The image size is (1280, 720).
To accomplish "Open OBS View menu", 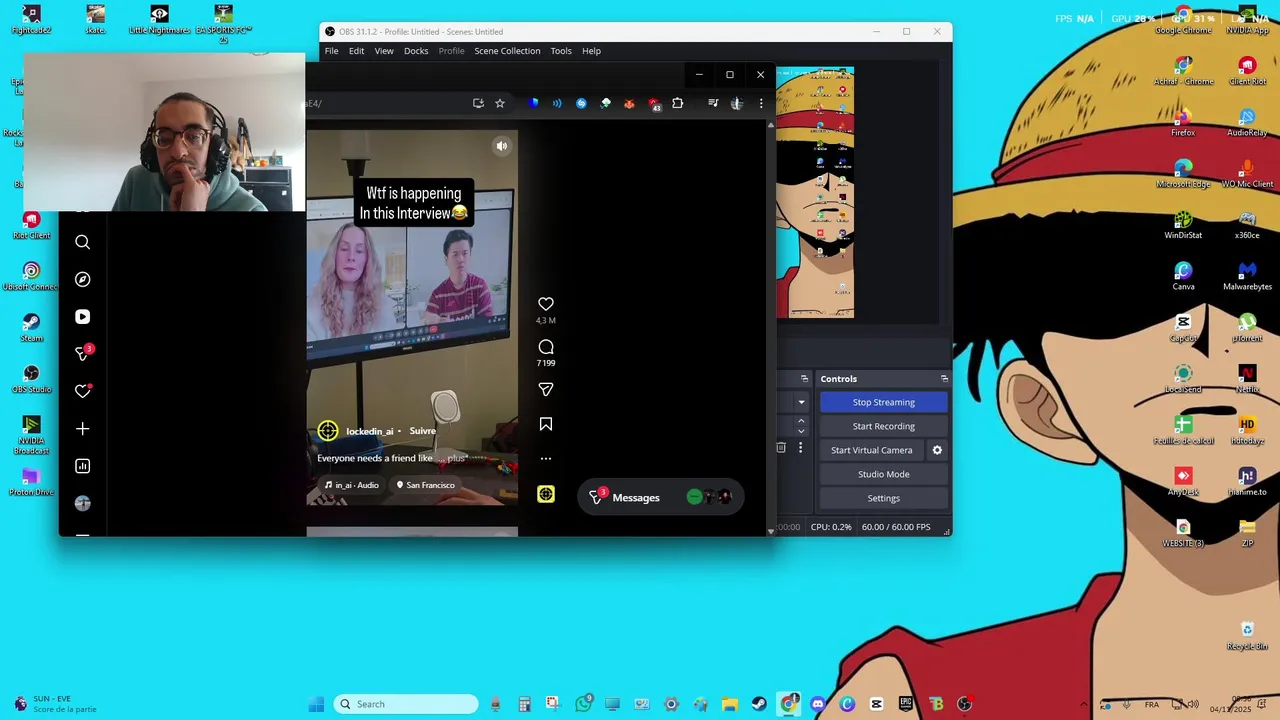I will (384, 51).
